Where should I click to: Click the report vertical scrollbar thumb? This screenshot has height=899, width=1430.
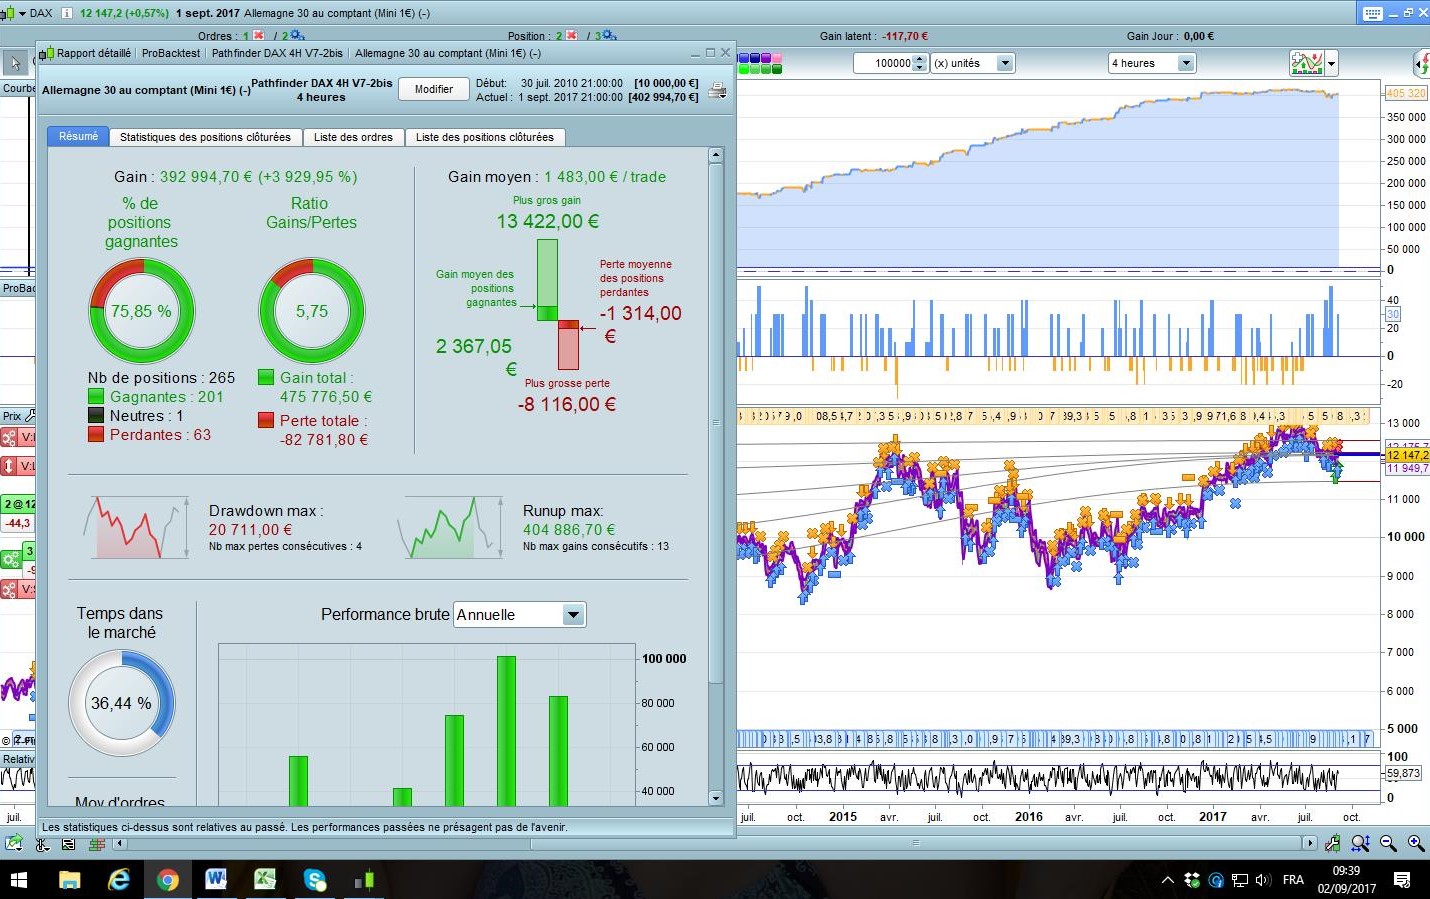[x=715, y=422]
